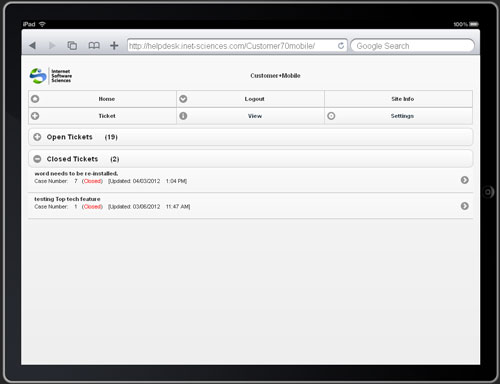Tap the Safari forward arrow

click(x=52, y=45)
